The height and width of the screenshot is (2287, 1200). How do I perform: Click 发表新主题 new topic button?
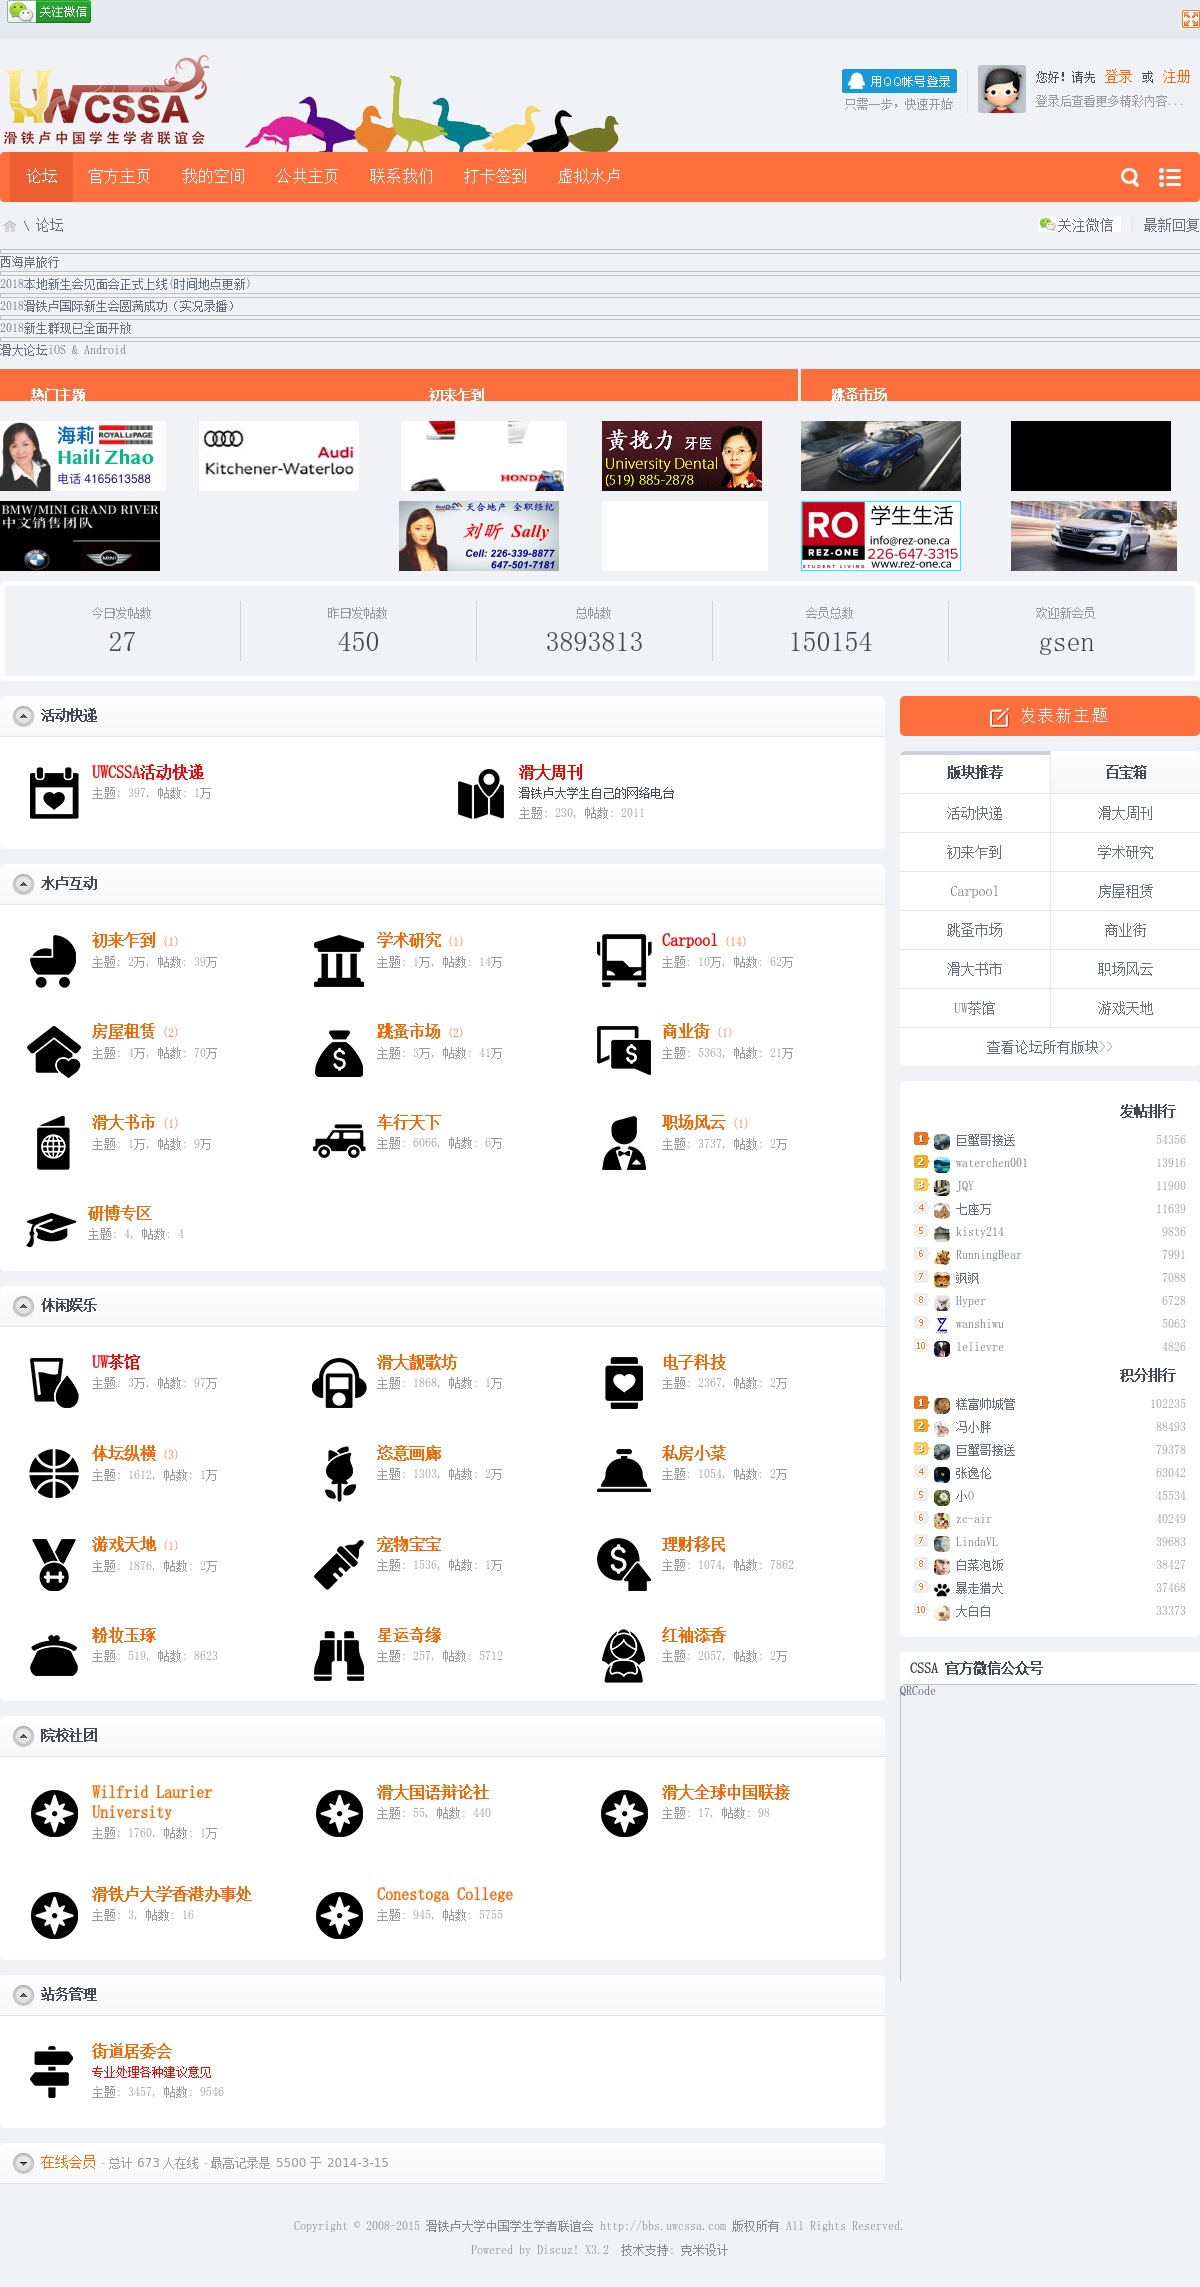pos(1050,716)
